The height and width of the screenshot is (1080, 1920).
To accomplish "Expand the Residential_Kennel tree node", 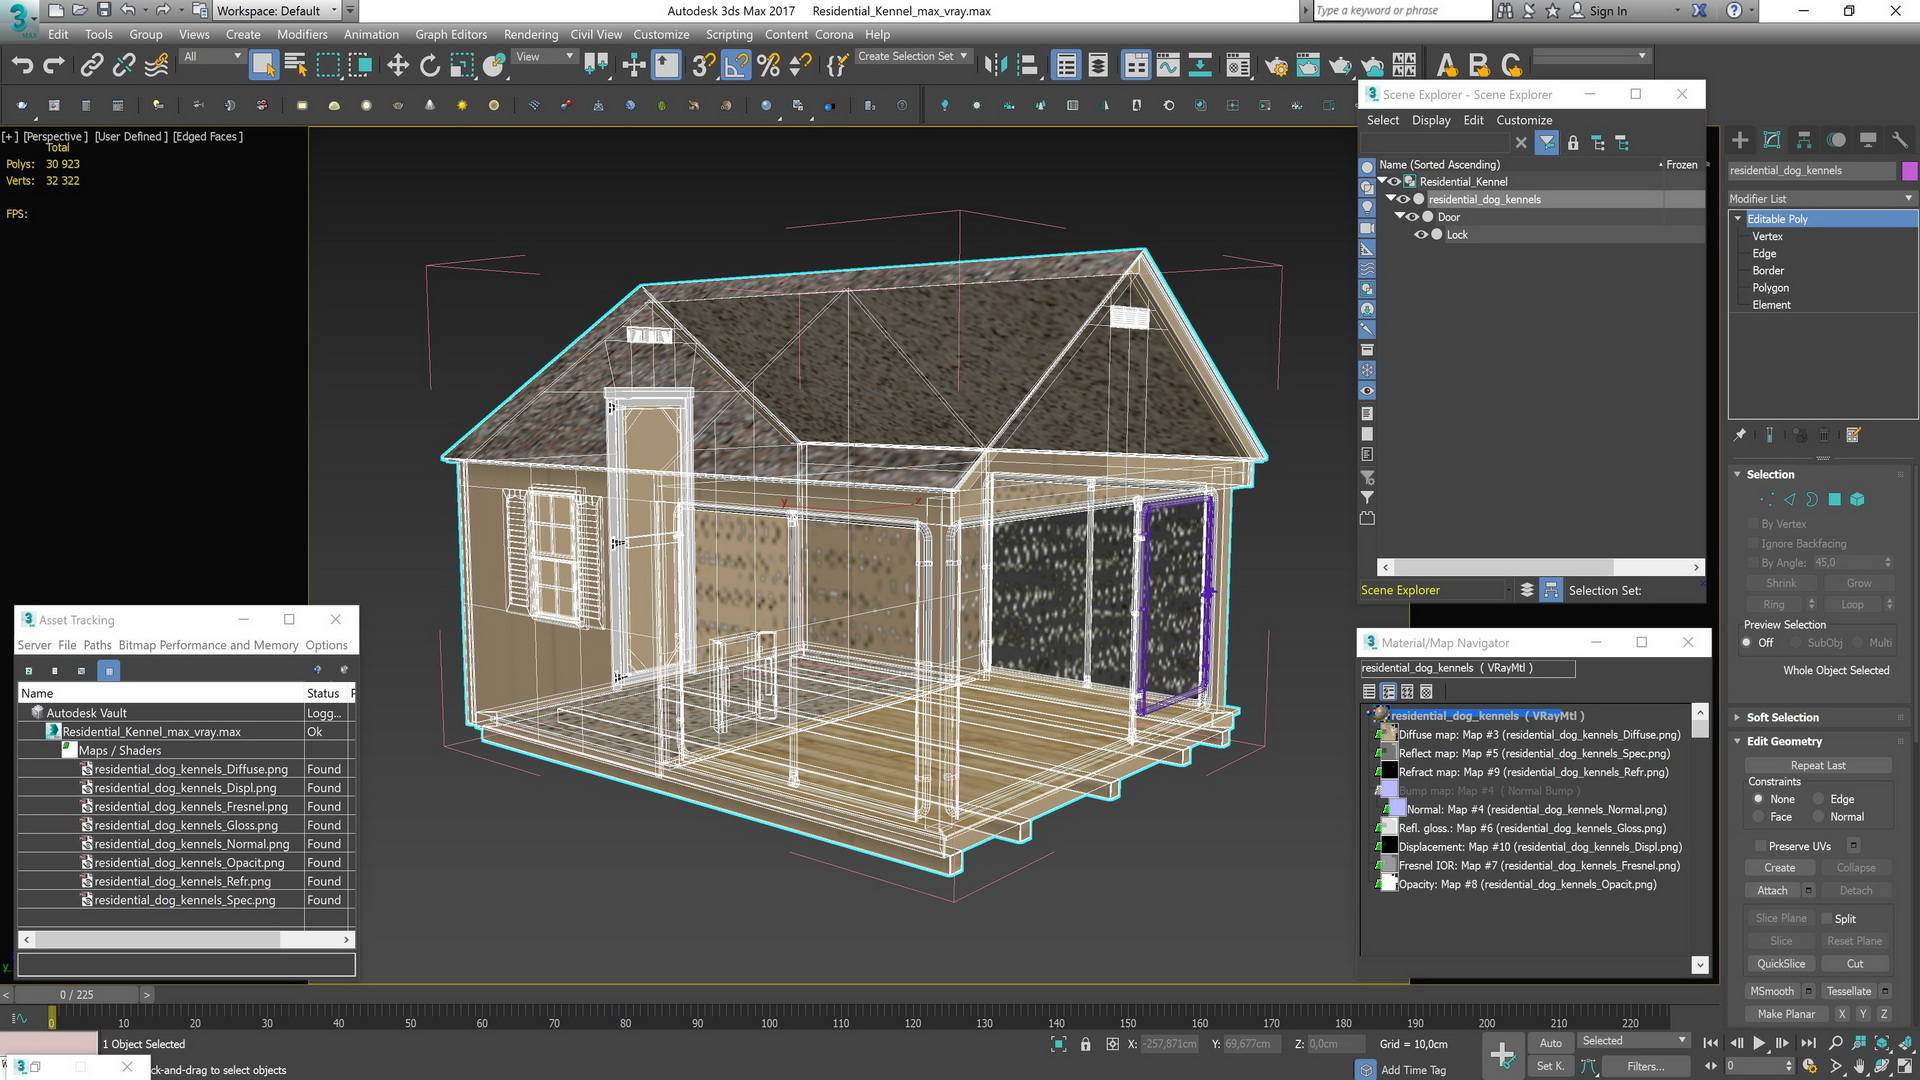I will tap(1385, 181).
